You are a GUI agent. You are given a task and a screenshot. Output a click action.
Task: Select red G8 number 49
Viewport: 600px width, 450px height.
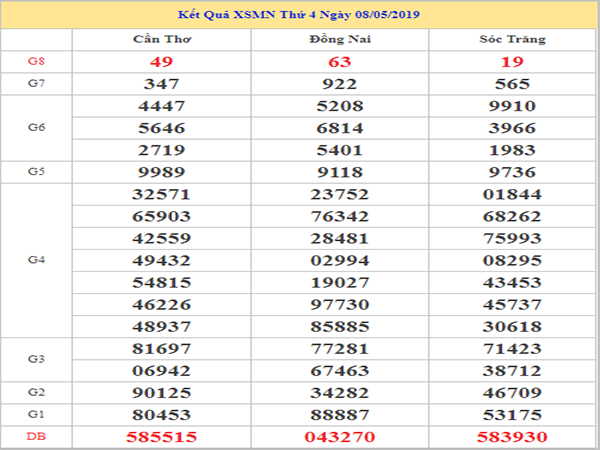click(x=161, y=62)
